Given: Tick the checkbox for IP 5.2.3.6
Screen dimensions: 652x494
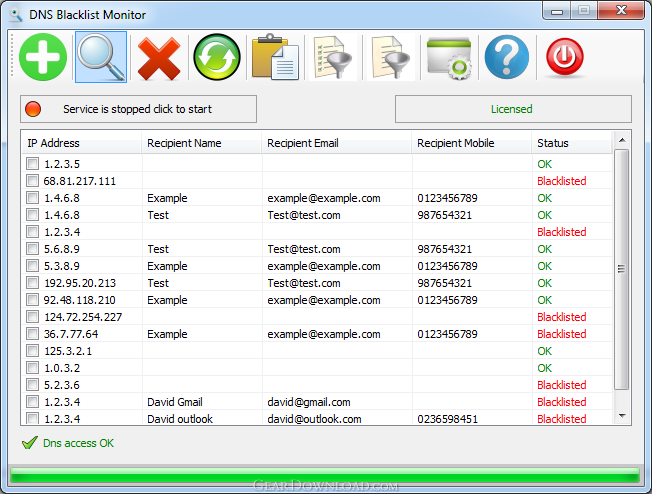Looking at the screenshot, I should click(x=32, y=385).
